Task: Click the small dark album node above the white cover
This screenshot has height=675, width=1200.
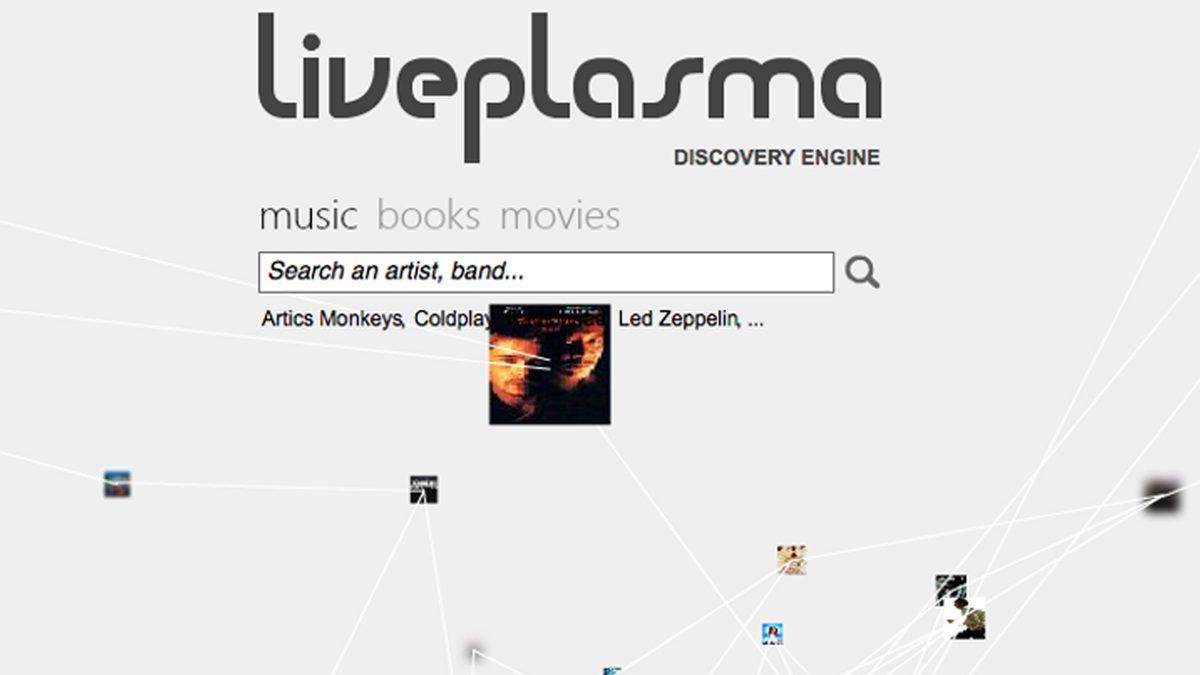Action: [x=951, y=589]
